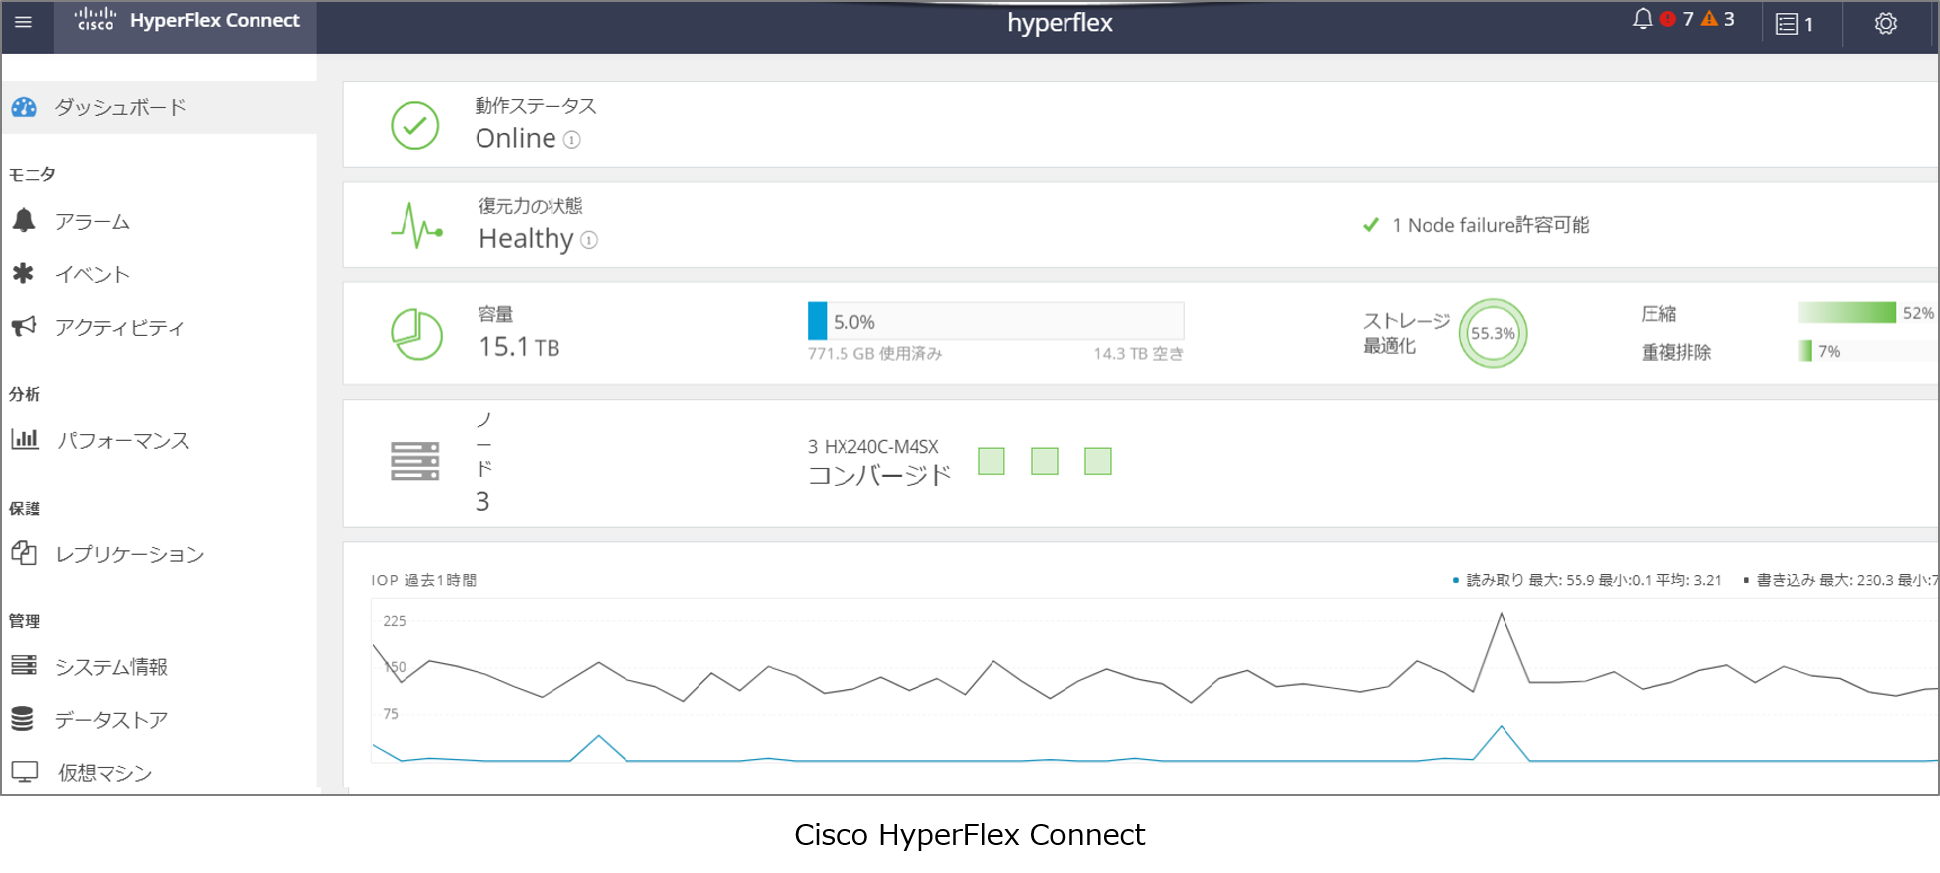Open the hamburger navigation menu
Screen dimensions: 1940x873
24,22
